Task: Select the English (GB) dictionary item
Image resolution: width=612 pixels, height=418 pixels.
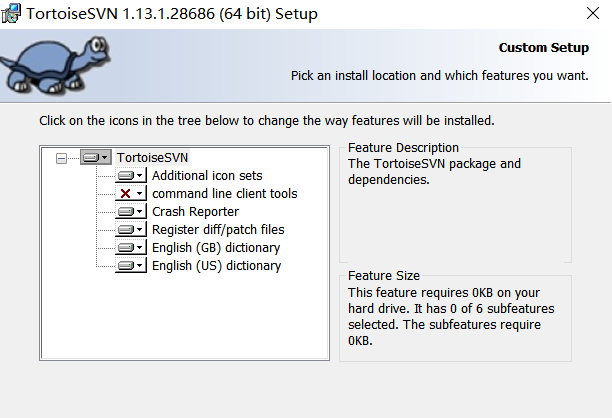Action: 216,247
